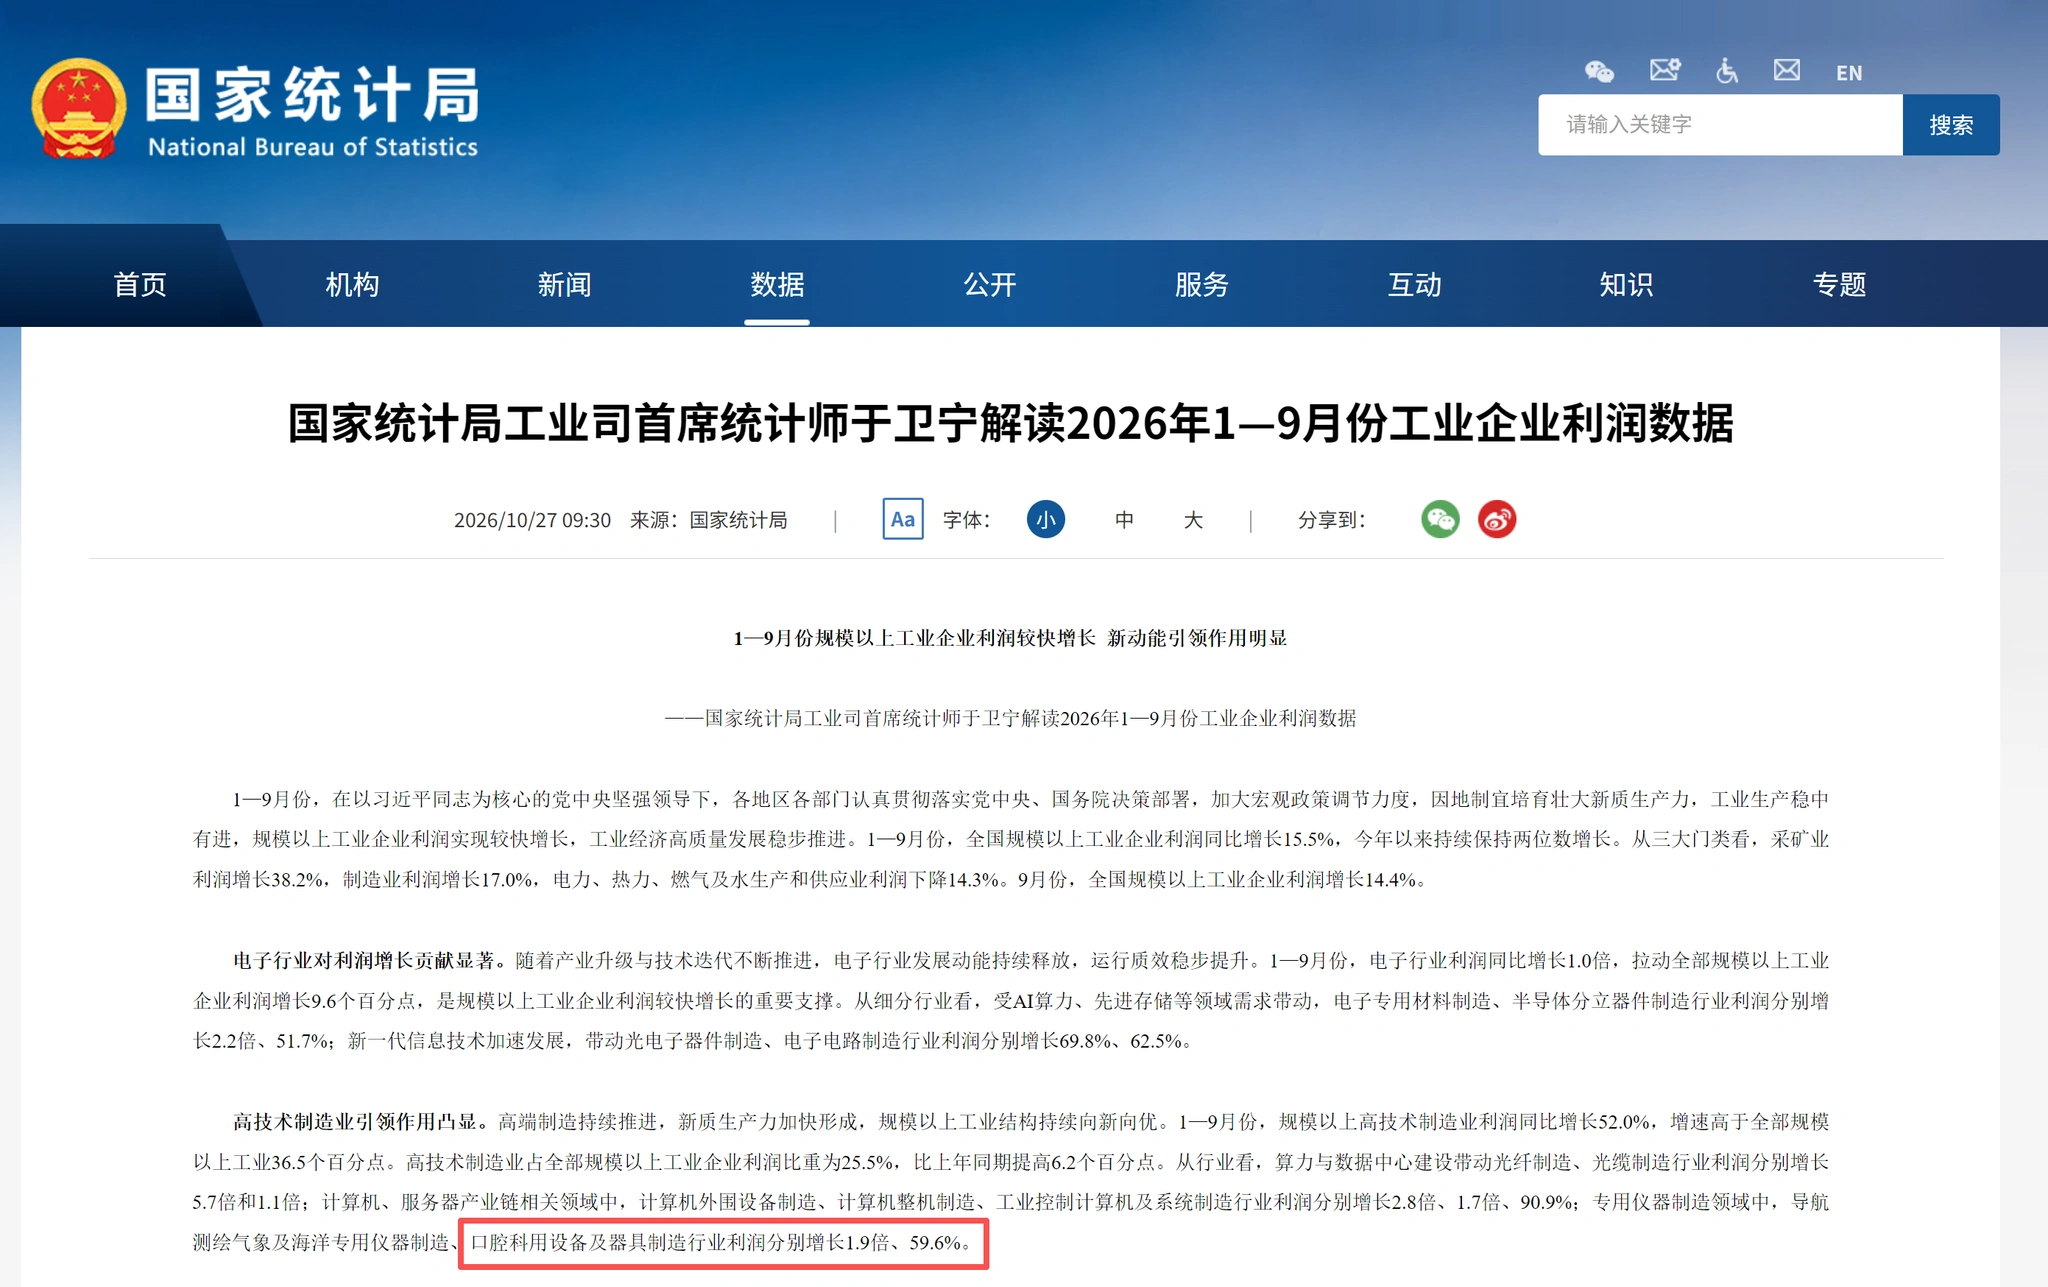Open the 新闻 navigation menu
The image size is (2048, 1287).
564,284
